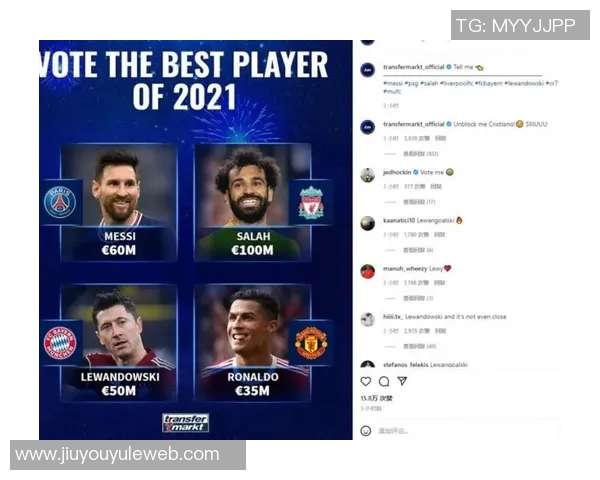Expand replies under jedhockin's Vote me comment
This screenshot has height=480, width=600.
coord(419,202)
